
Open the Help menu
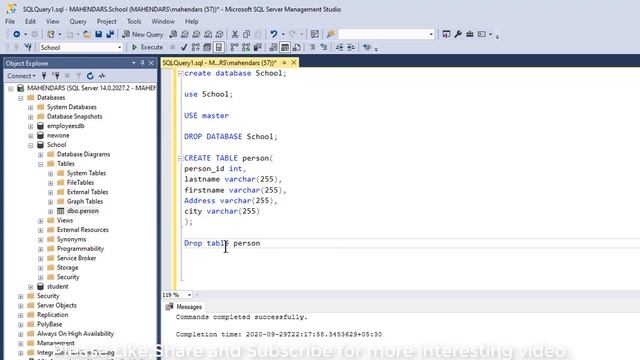point(191,21)
